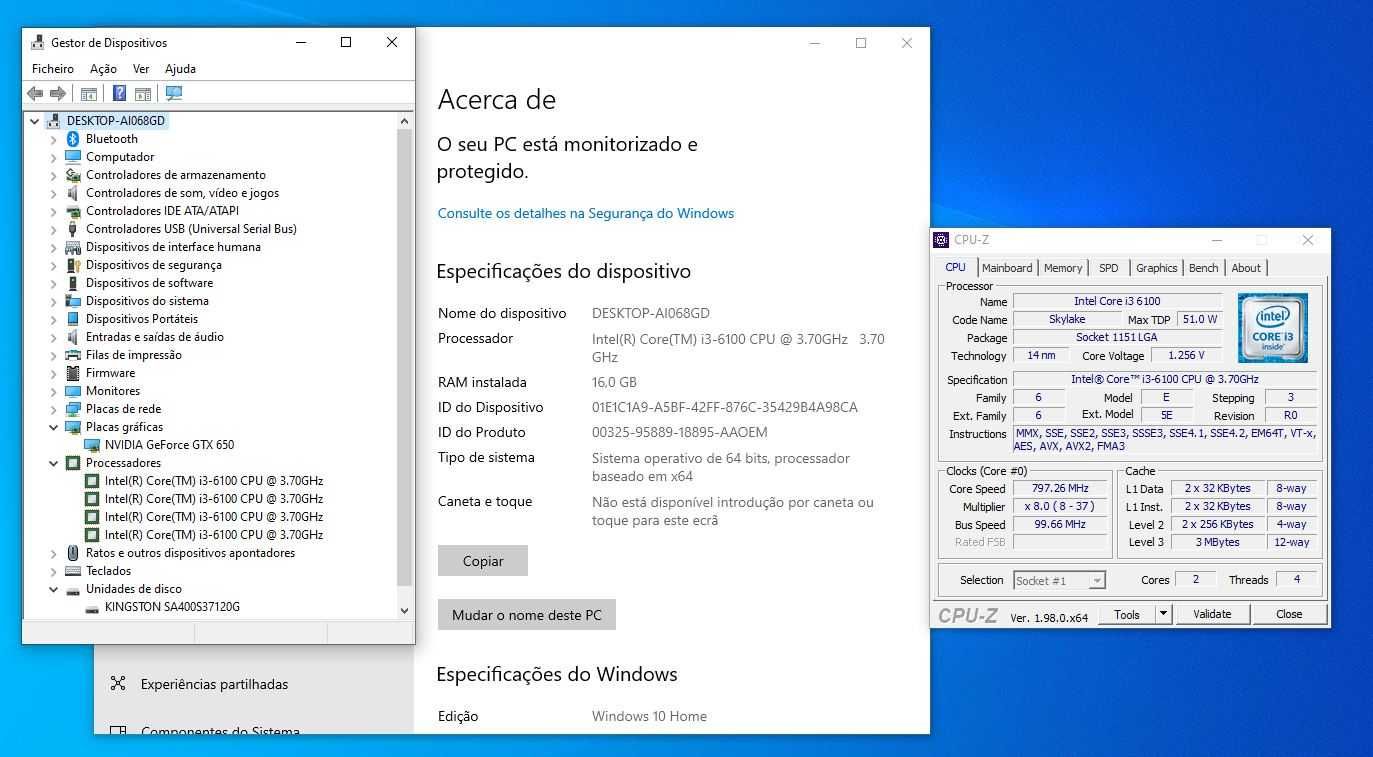The height and width of the screenshot is (757, 1373).
Task: Open the Ajuda menu
Action: [x=180, y=69]
